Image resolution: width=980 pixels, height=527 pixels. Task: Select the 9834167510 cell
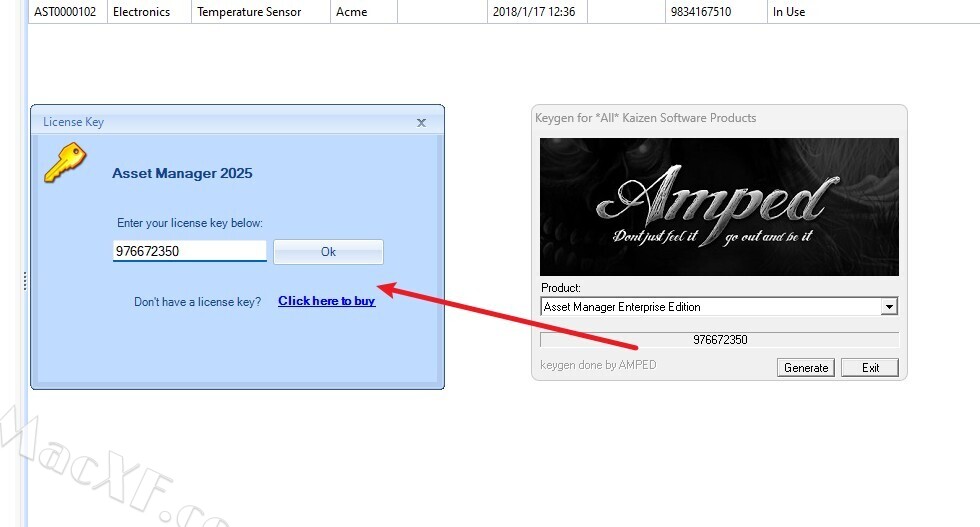716,12
